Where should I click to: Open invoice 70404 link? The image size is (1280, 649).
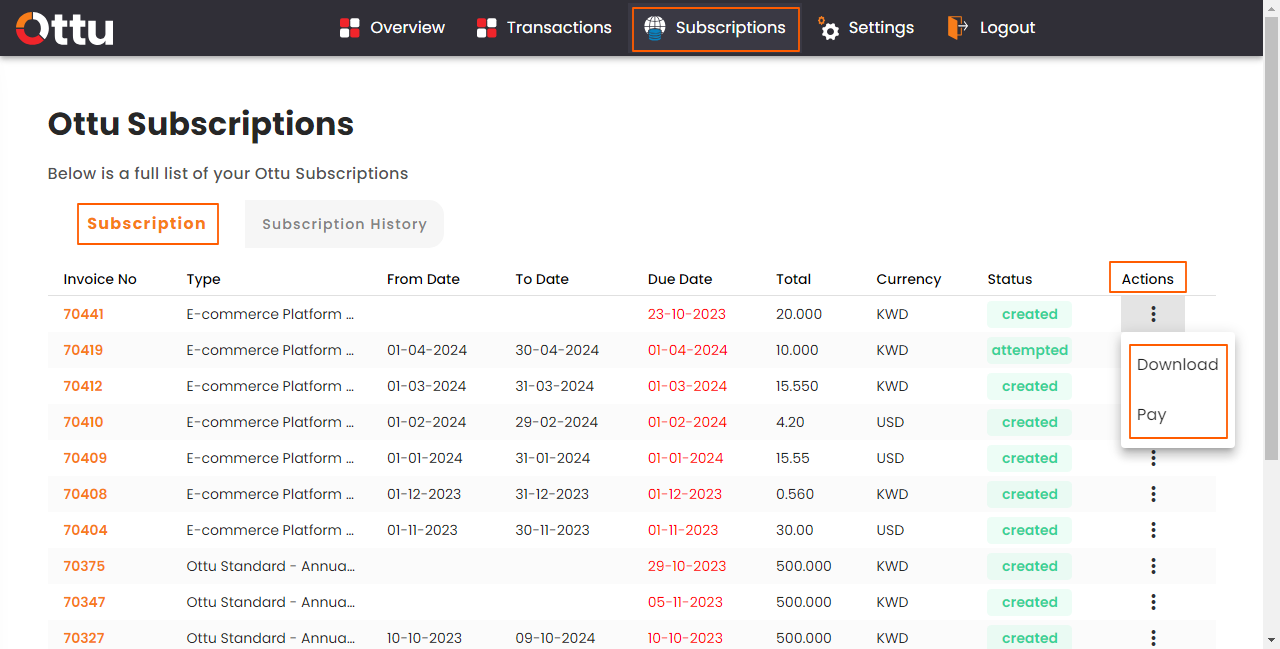point(85,530)
